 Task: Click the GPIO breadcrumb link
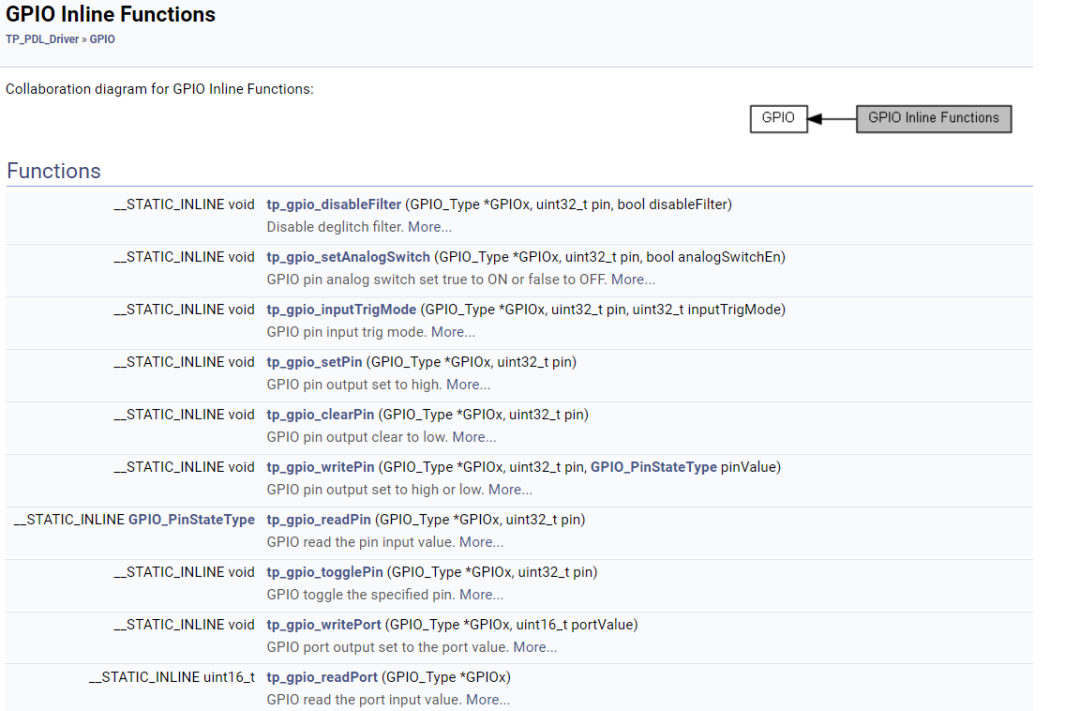coord(102,39)
